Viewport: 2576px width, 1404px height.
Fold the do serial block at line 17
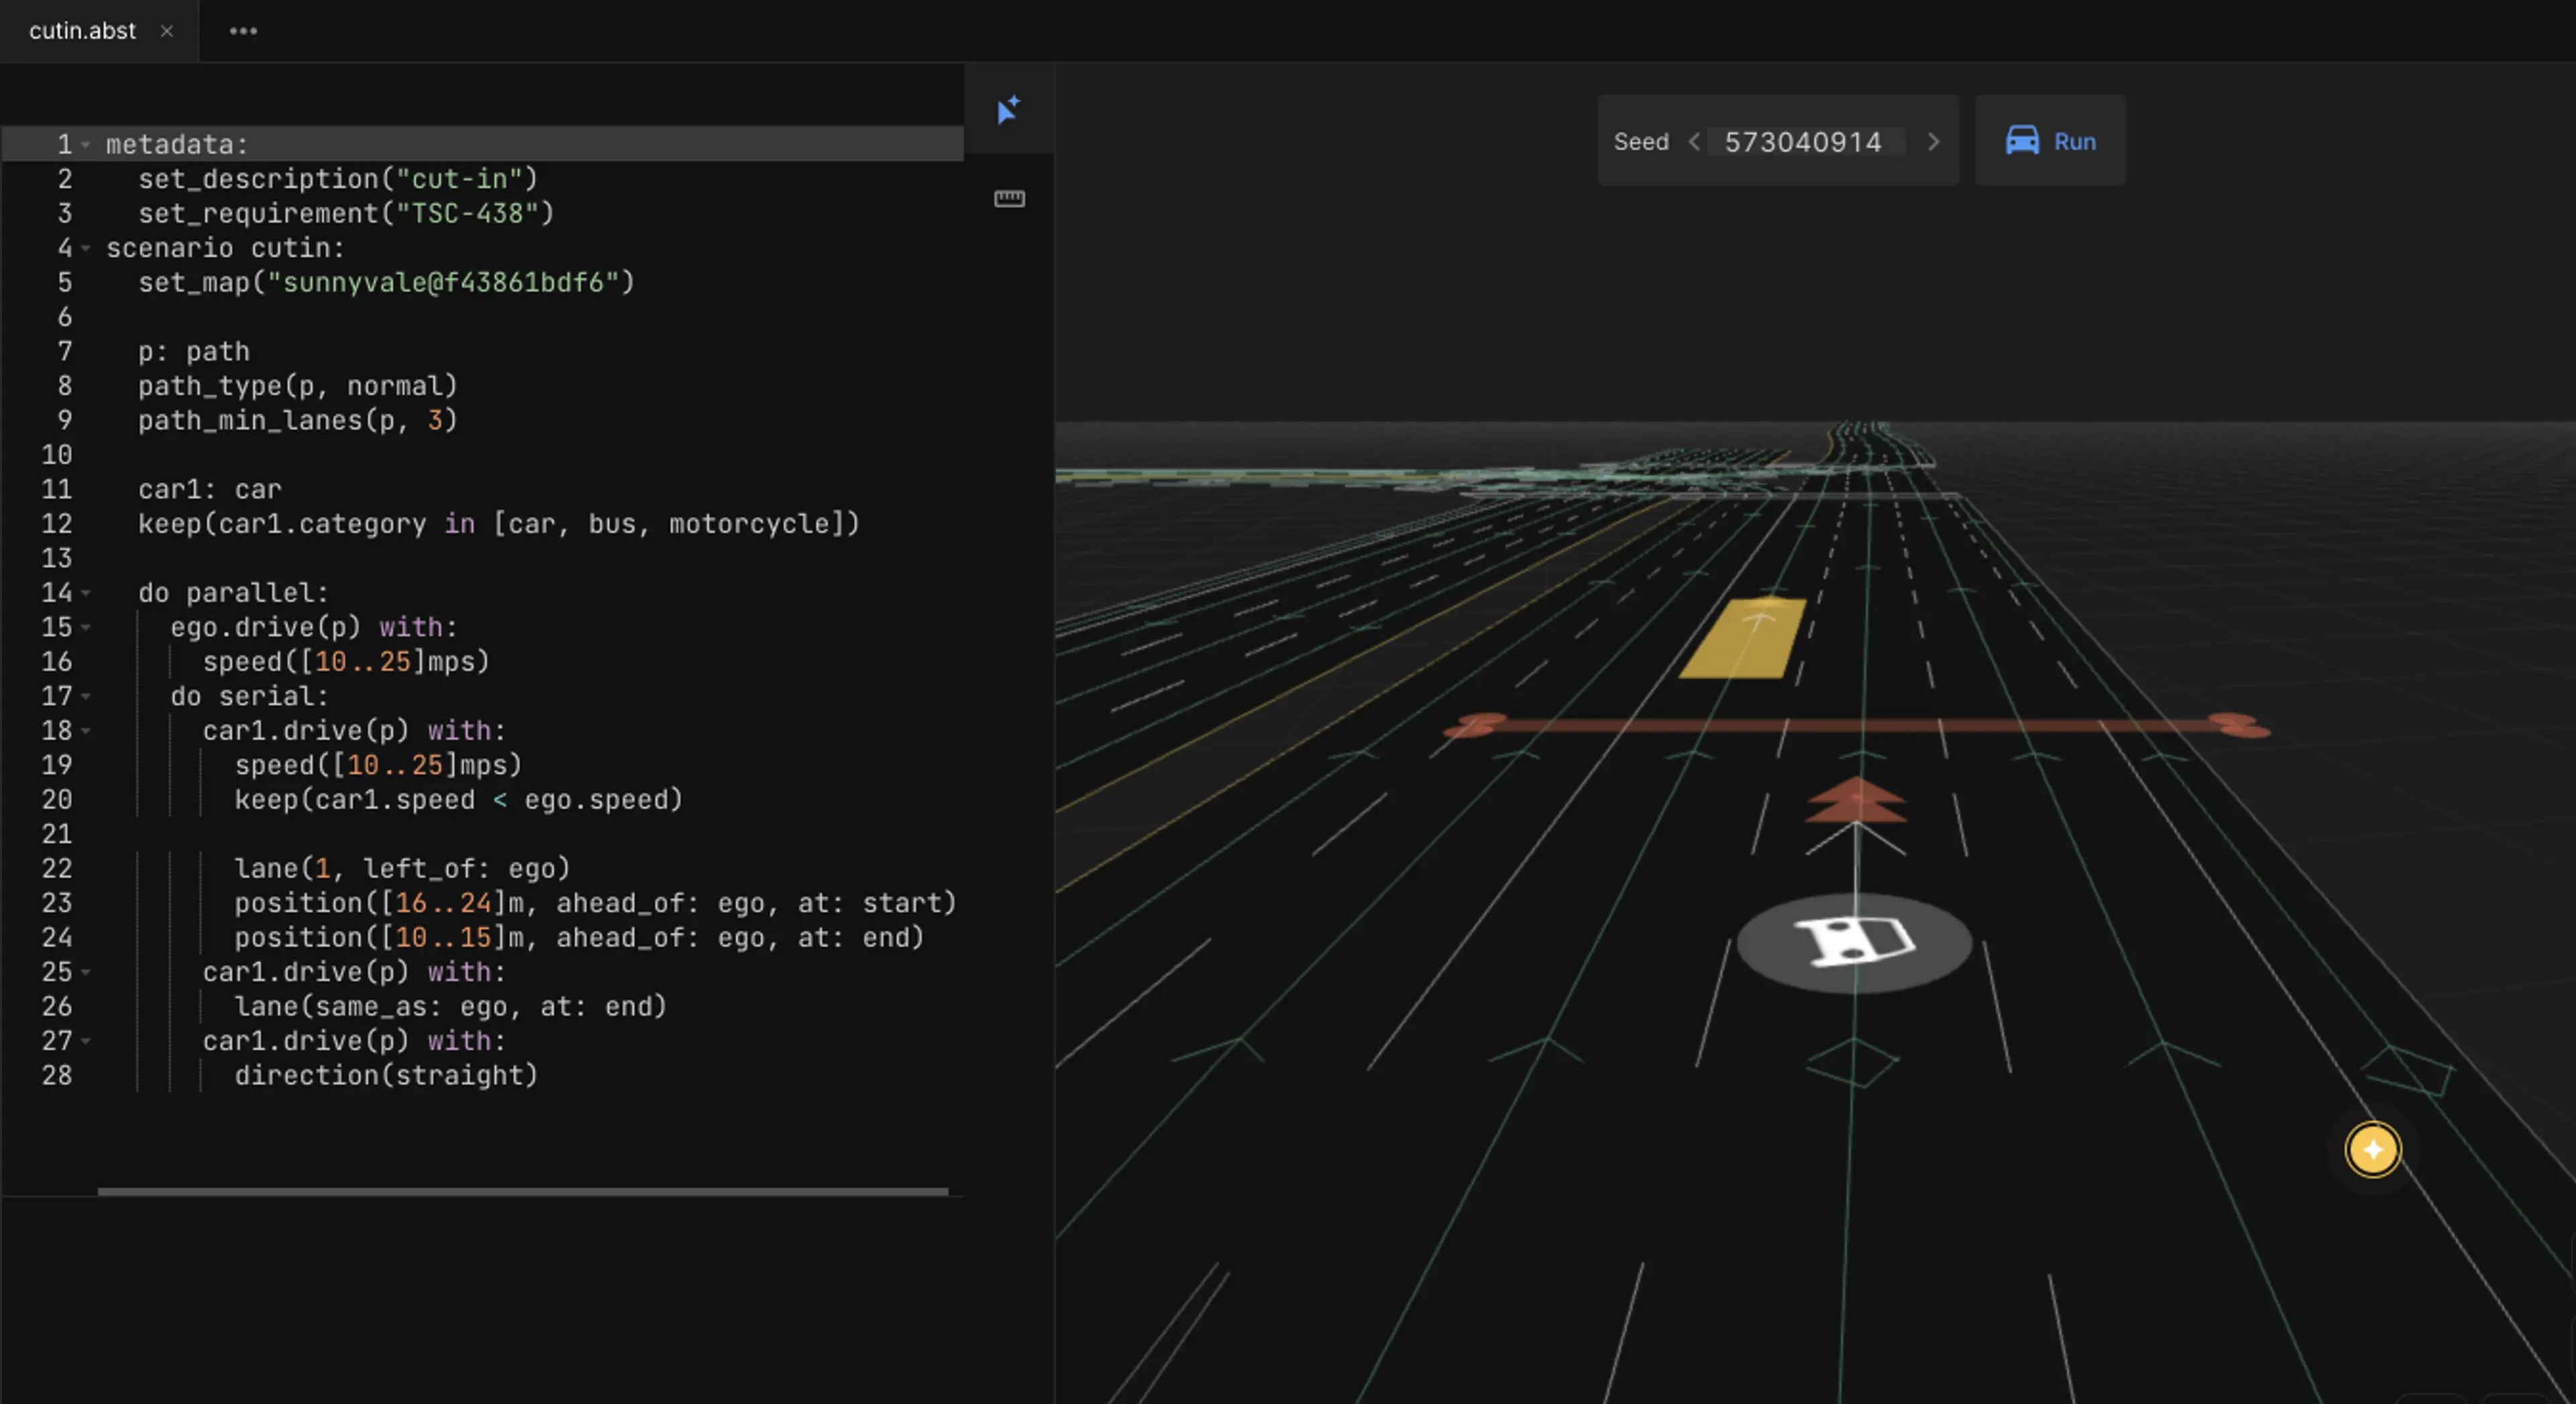tap(86, 696)
